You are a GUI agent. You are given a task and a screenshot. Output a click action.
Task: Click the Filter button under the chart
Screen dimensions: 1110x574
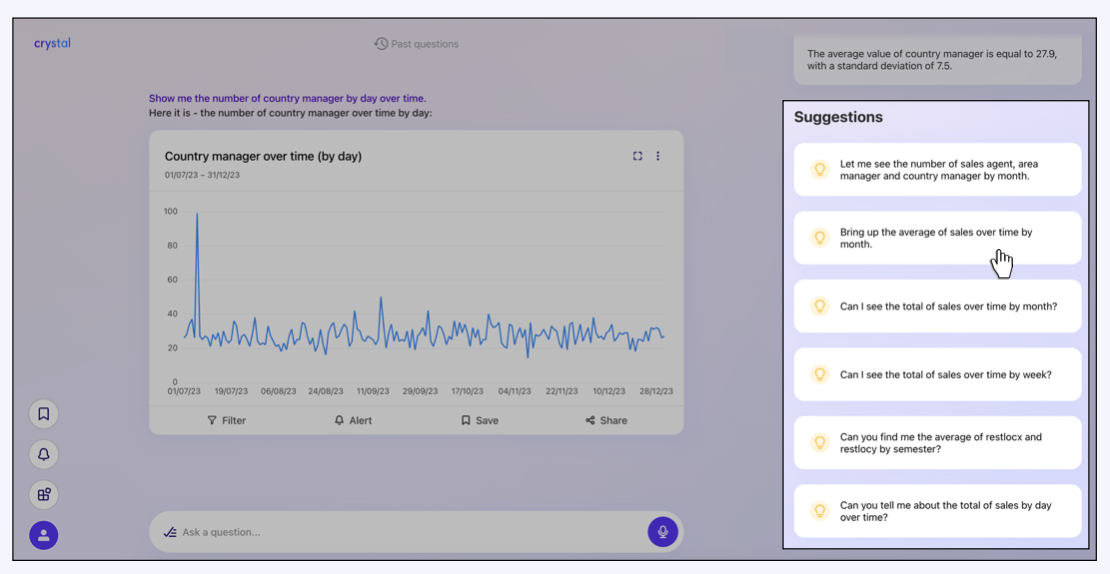point(226,420)
